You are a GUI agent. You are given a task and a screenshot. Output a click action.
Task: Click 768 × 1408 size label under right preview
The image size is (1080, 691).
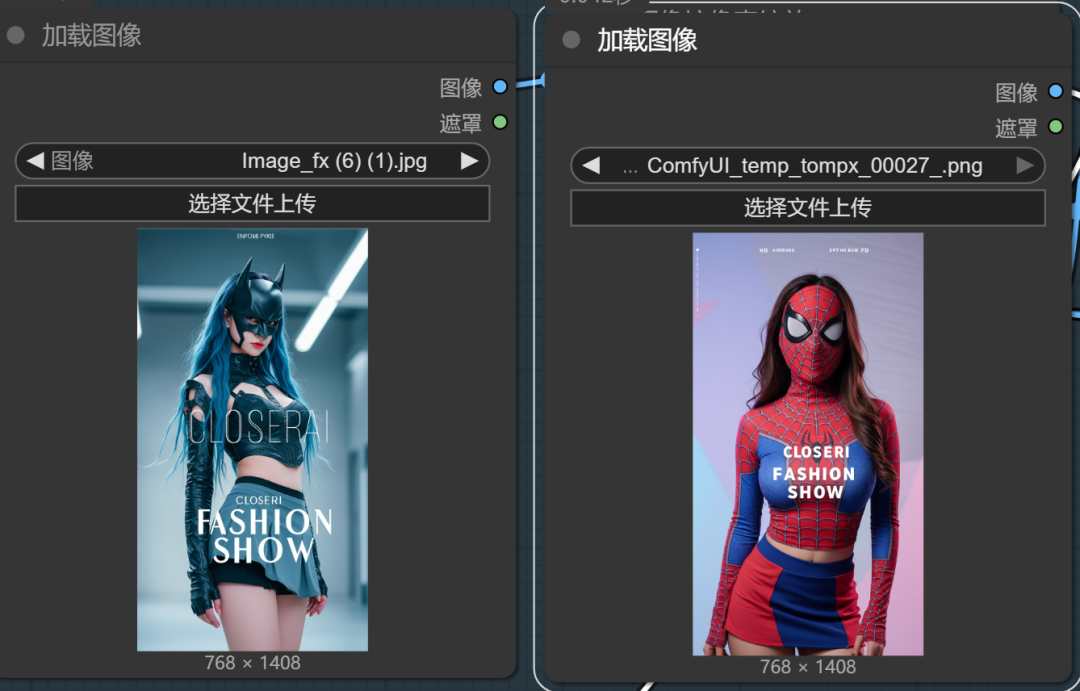[808, 667]
